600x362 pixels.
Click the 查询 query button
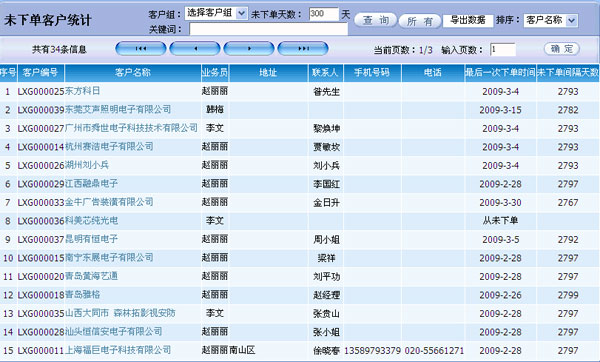coord(376,20)
